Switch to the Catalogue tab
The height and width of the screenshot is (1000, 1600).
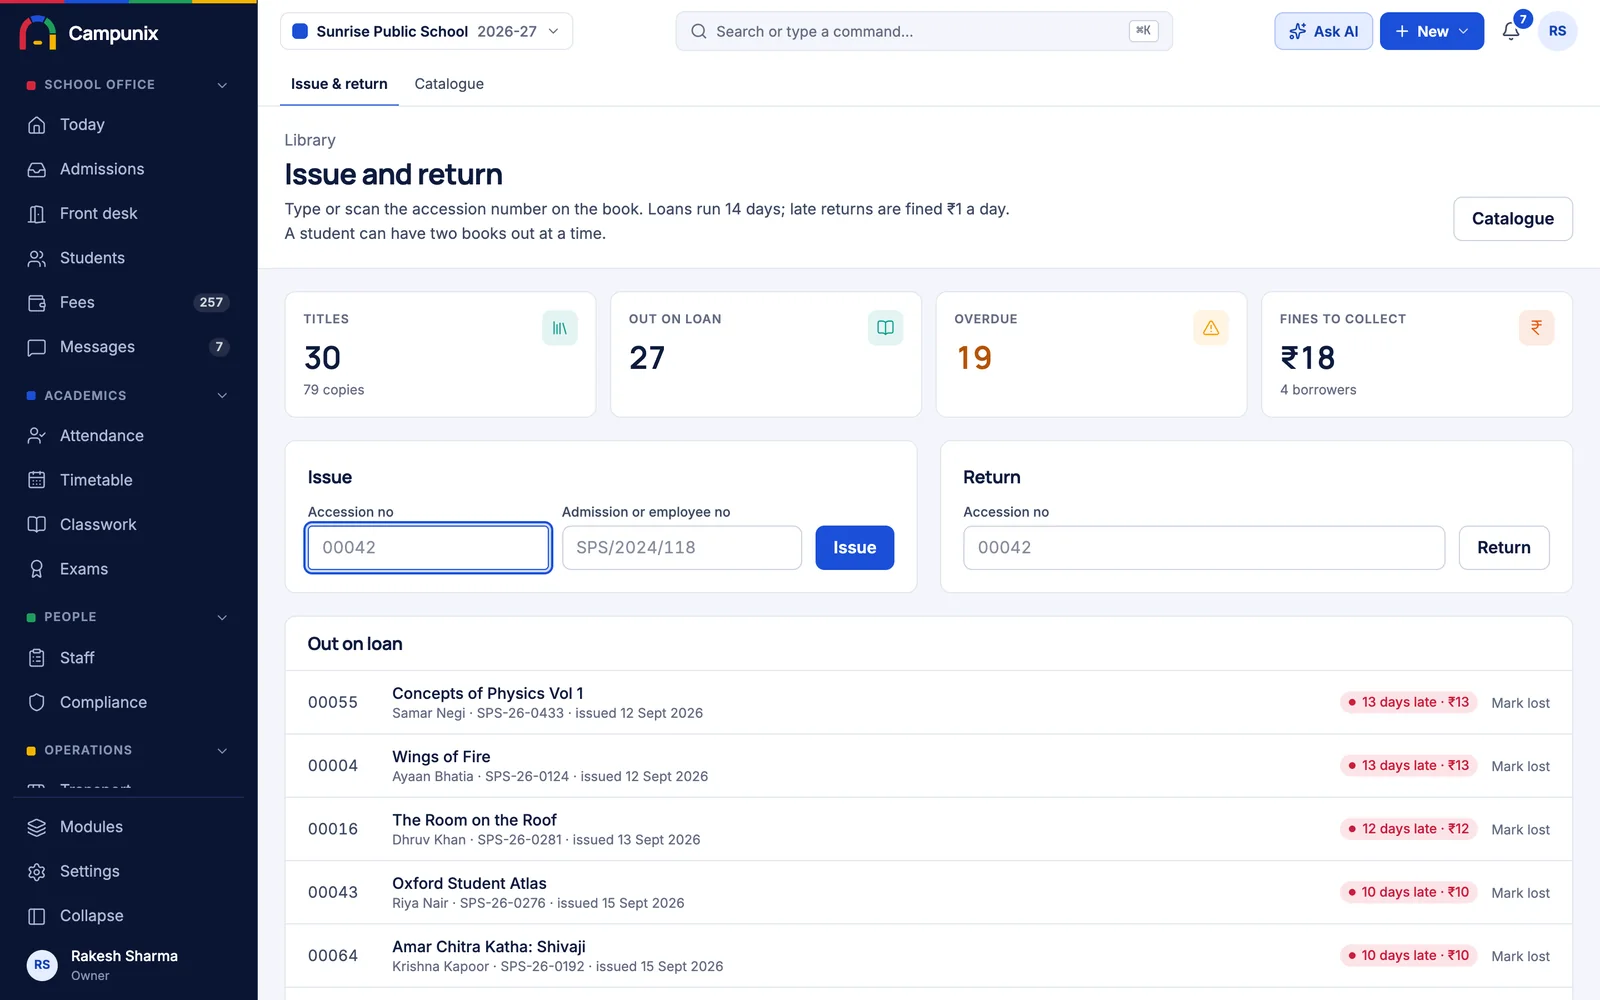coord(449,84)
